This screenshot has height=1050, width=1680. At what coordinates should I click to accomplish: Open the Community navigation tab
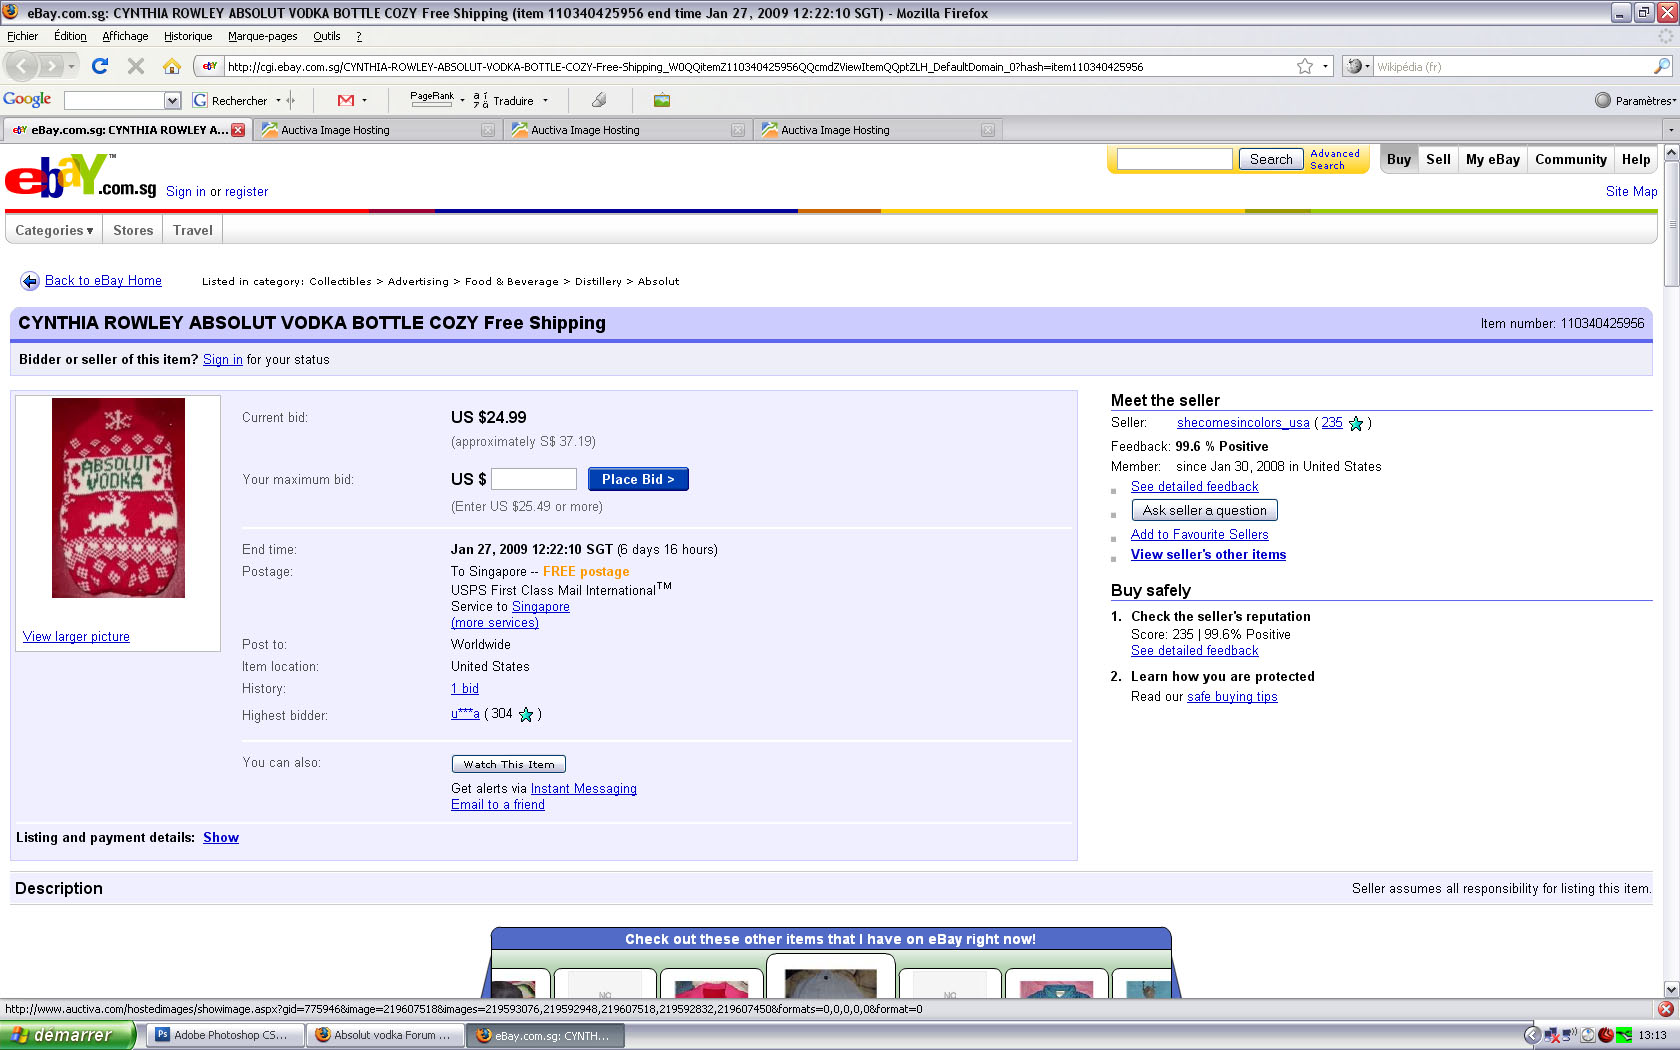coord(1570,159)
